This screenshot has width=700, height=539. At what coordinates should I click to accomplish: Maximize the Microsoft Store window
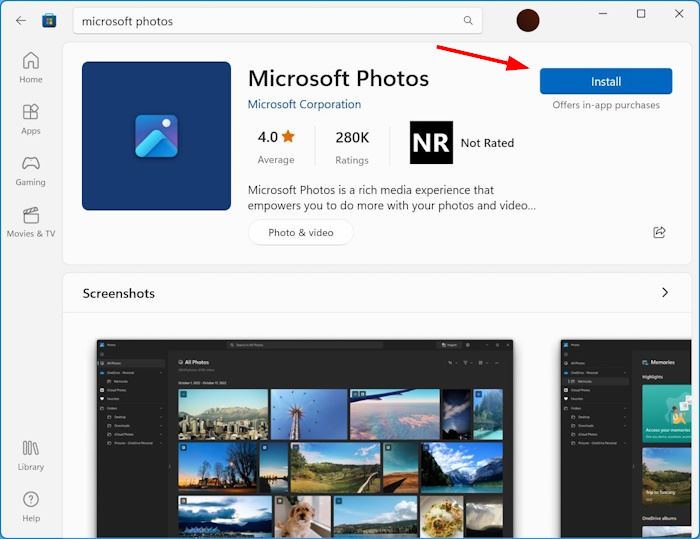click(641, 14)
